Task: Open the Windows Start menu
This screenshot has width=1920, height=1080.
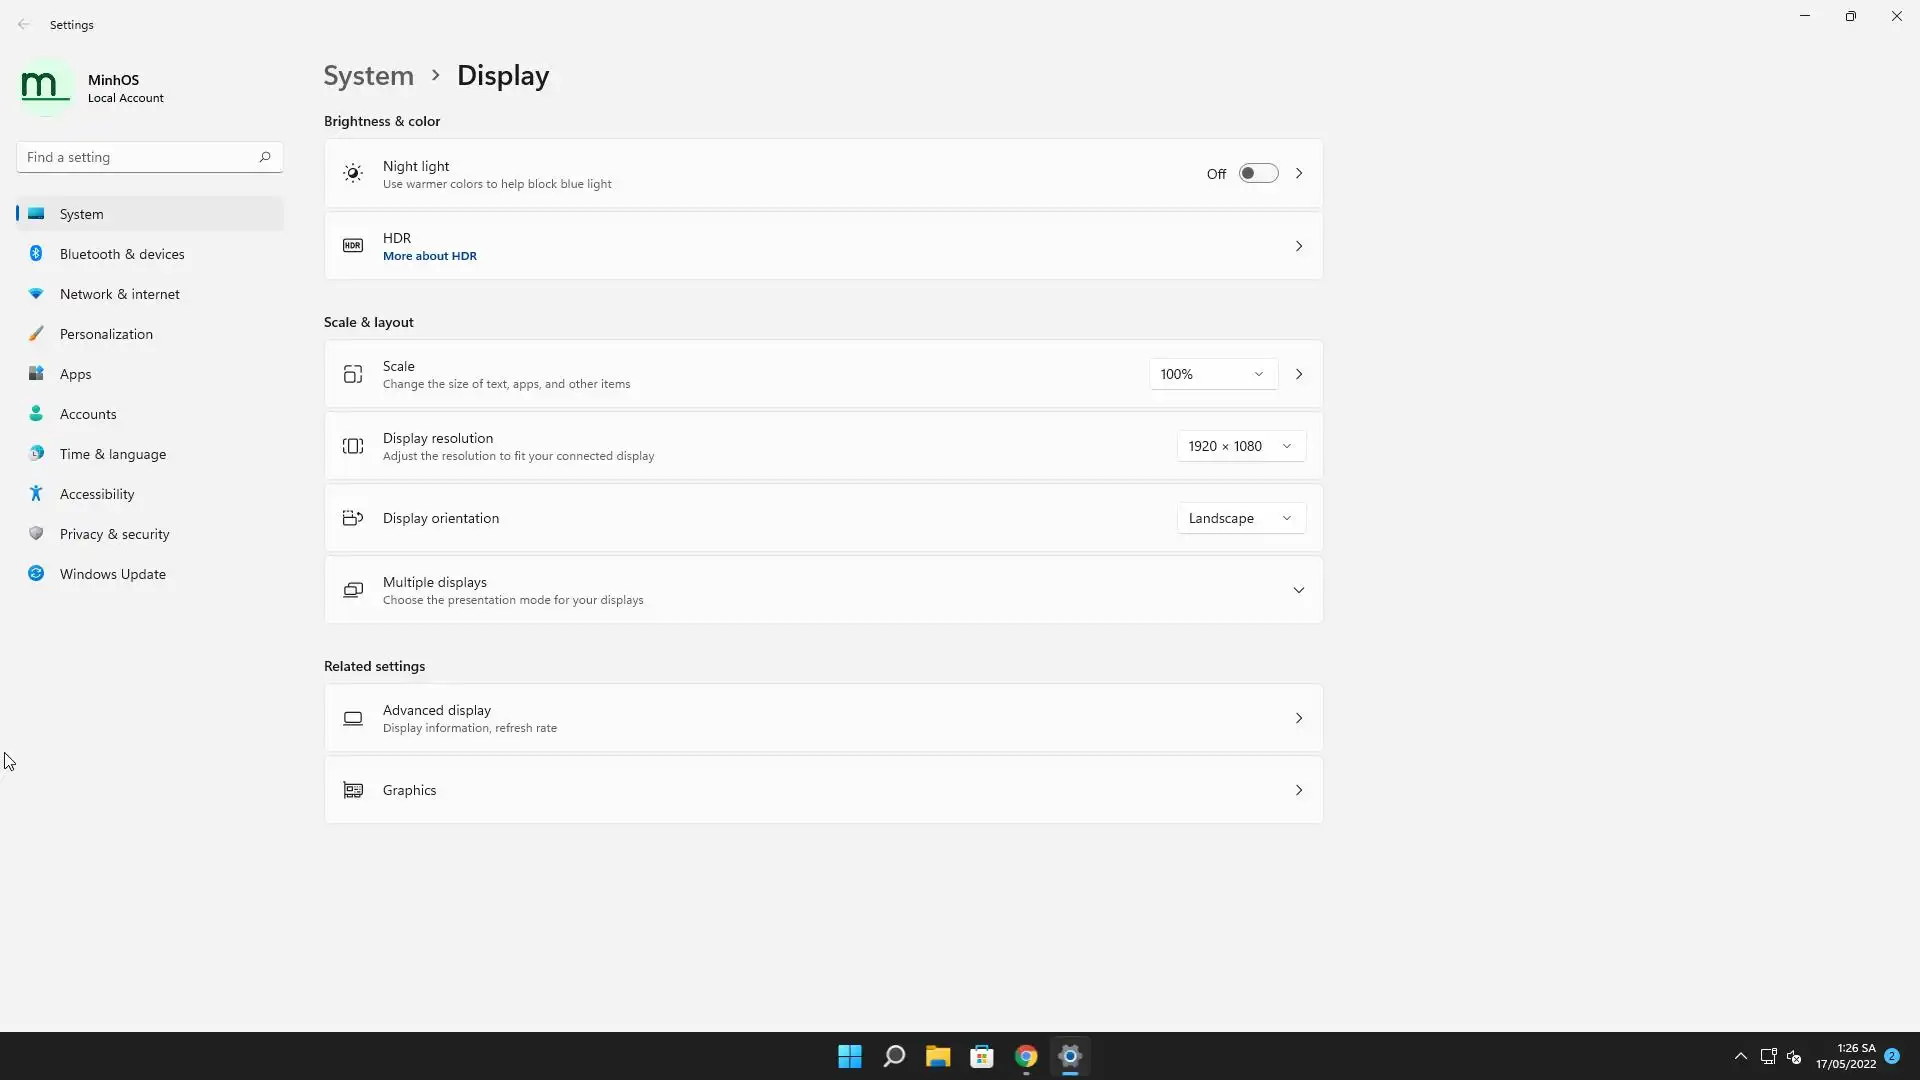Action: click(x=849, y=1056)
